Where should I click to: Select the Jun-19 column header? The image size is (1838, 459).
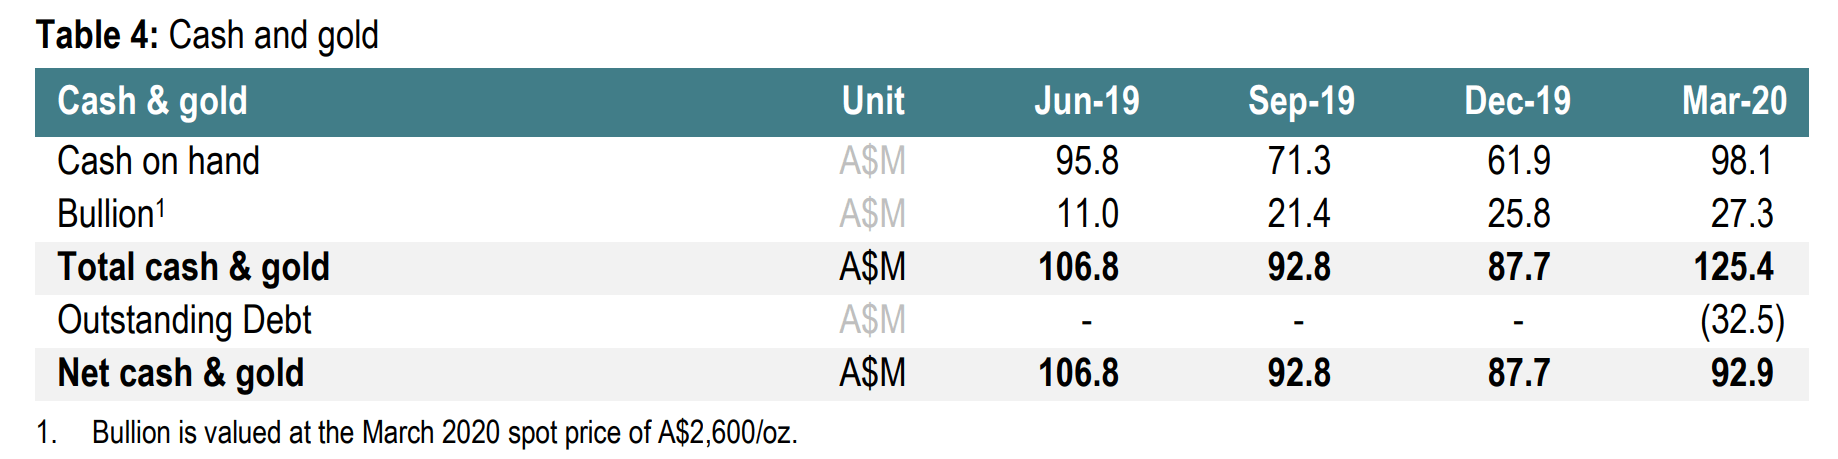coord(1087,101)
